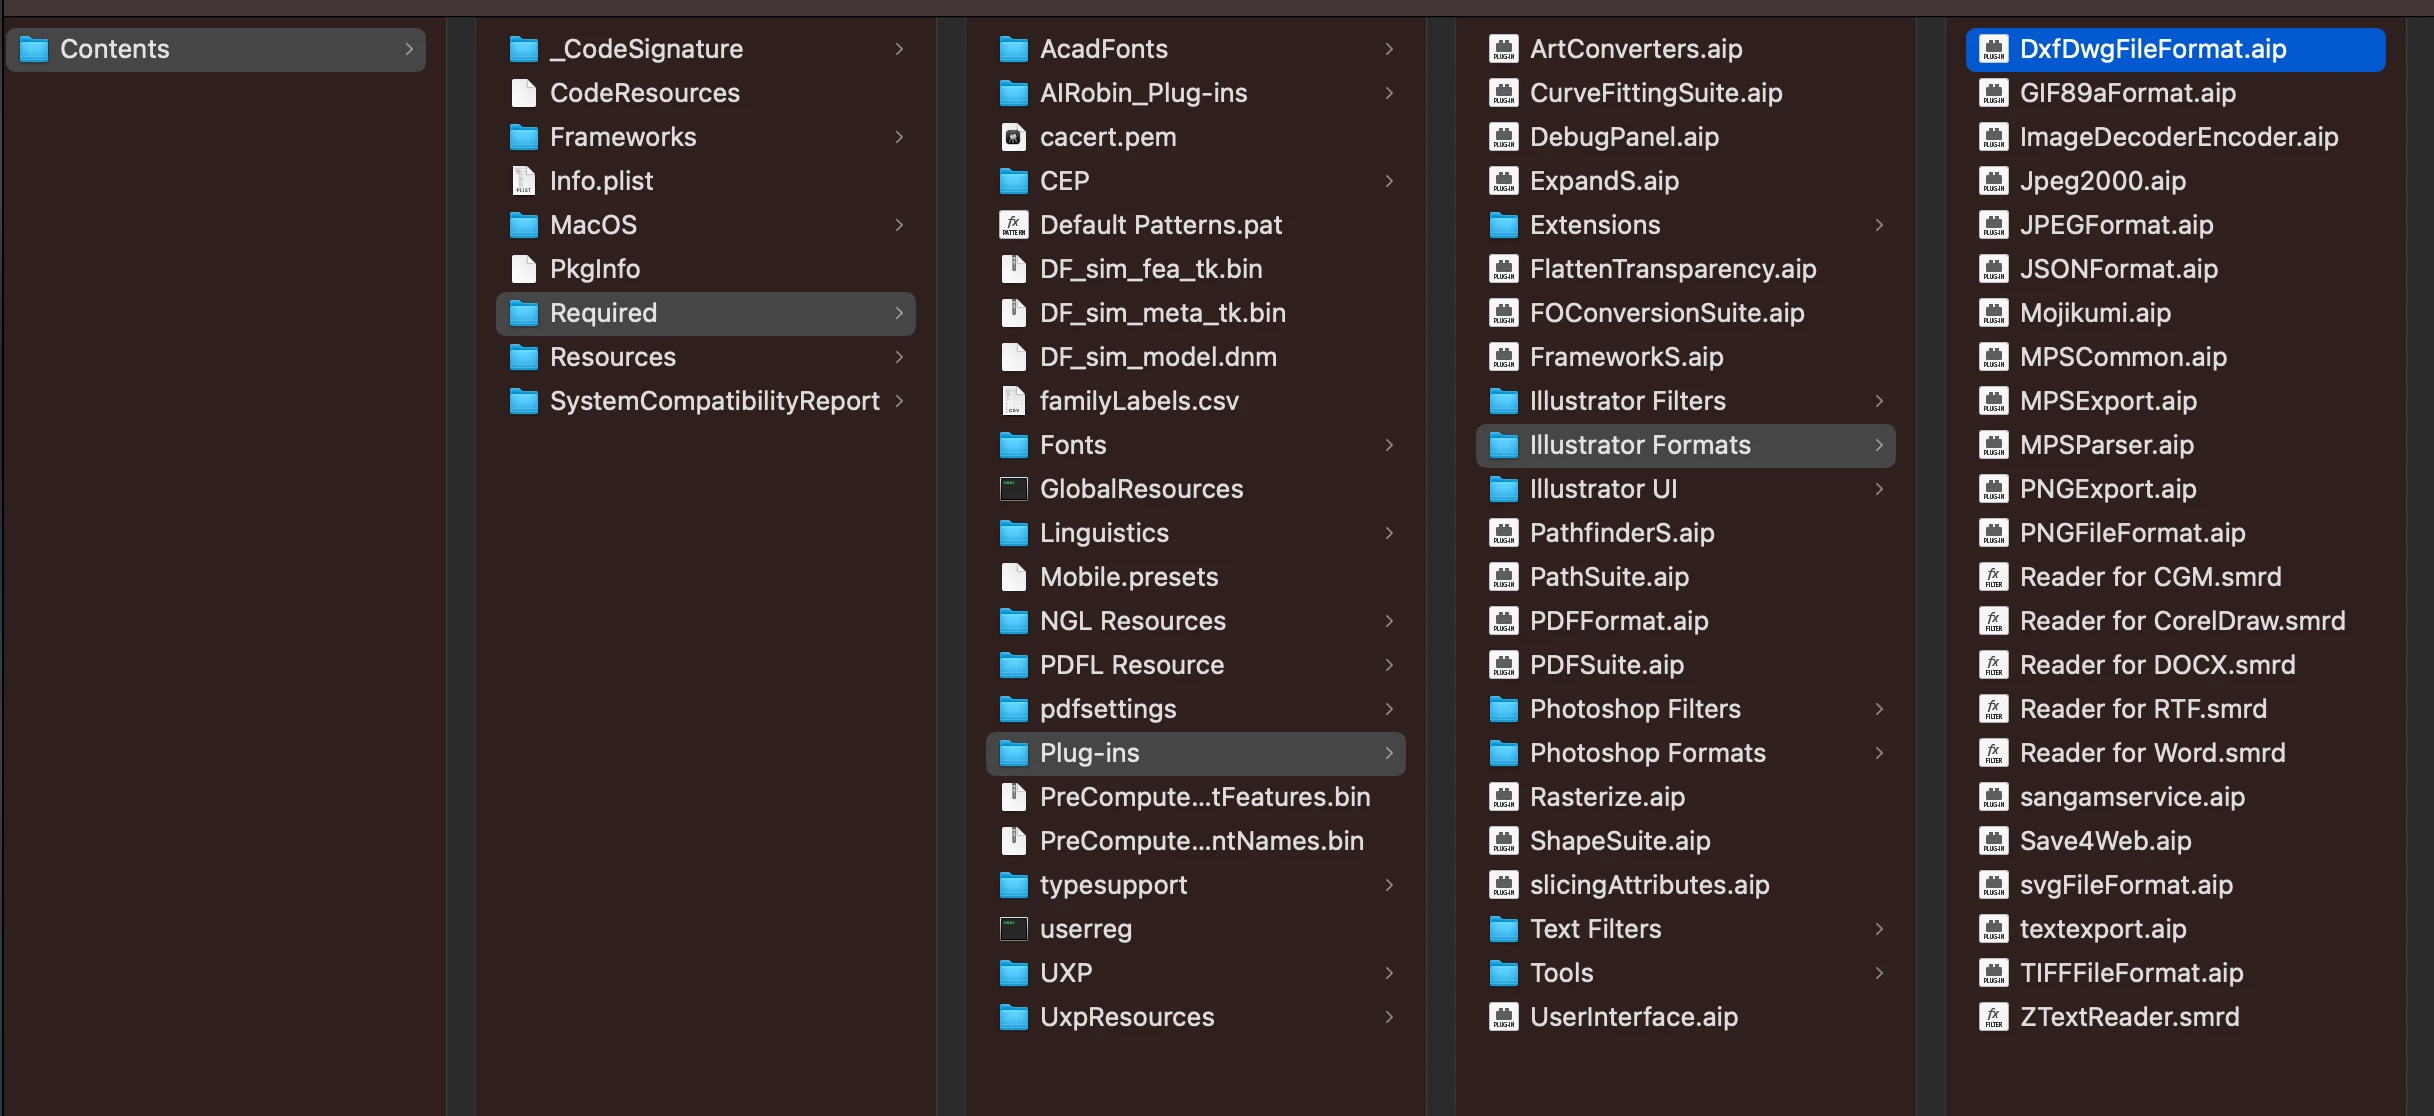Select DF_sim_model.dnm file
Viewport: 2434px width, 1116px height.
[1157, 357]
